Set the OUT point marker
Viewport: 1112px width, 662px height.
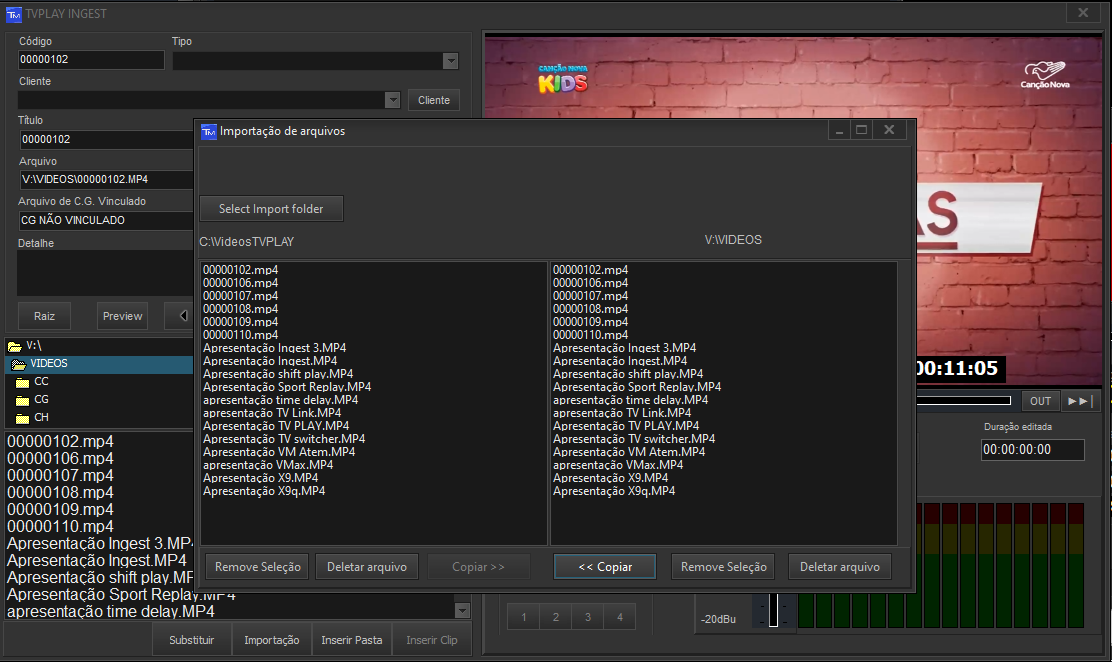1040,401
